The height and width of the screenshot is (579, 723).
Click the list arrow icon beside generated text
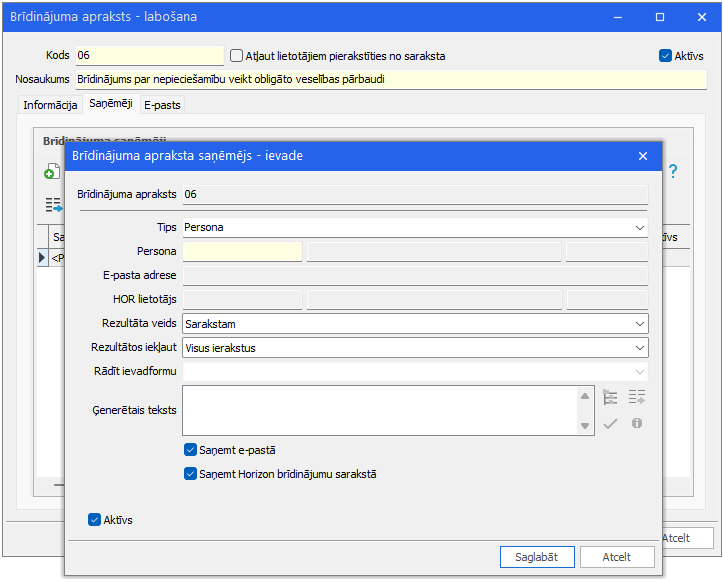pyautogui.click(x=637, y=397)
